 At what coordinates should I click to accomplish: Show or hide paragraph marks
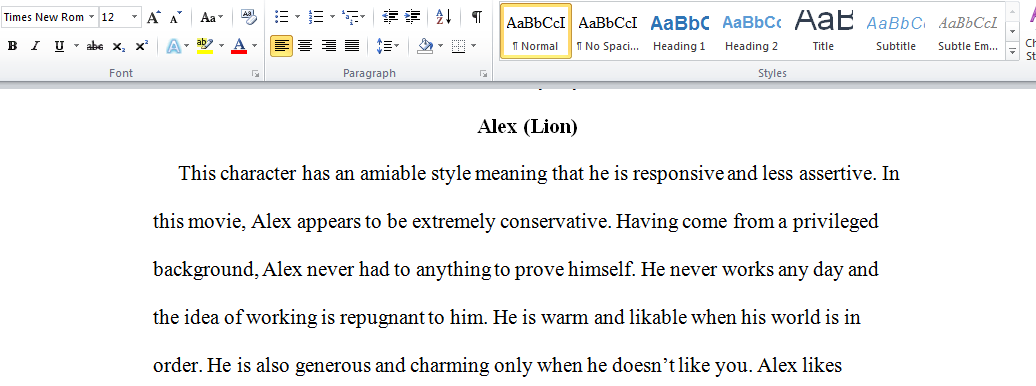click(x=476, y=17)
